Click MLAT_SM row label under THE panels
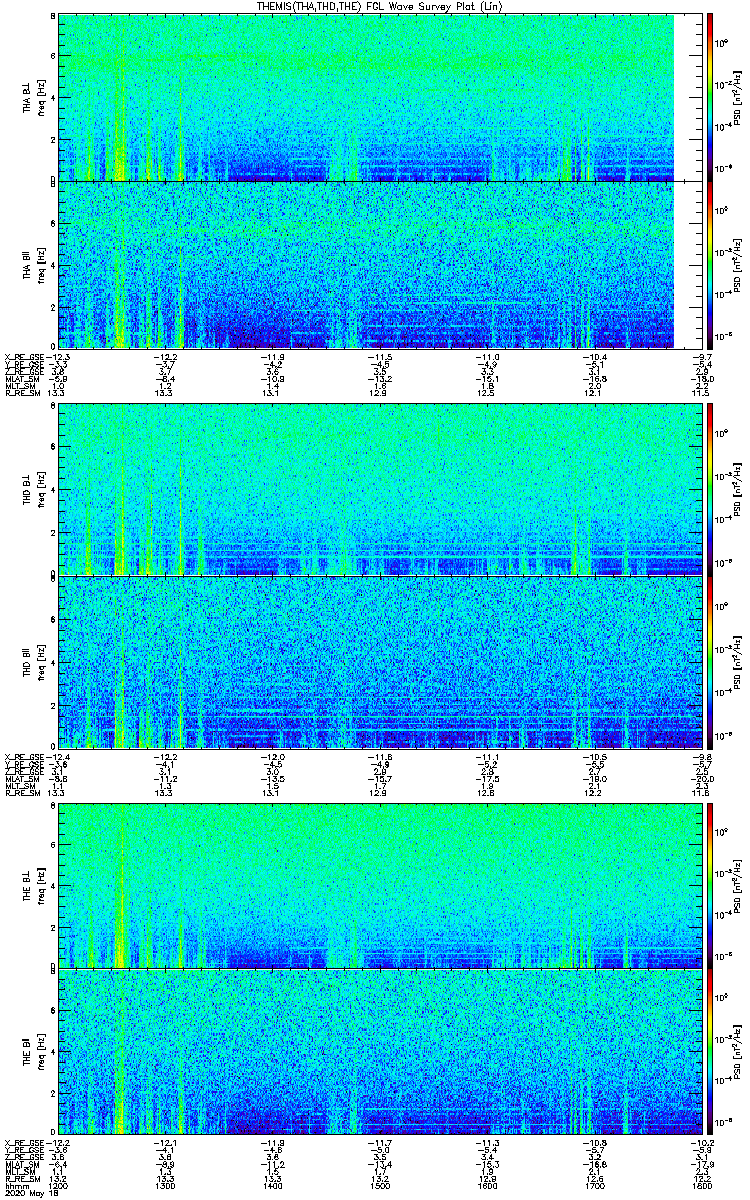 point(21,1164)
